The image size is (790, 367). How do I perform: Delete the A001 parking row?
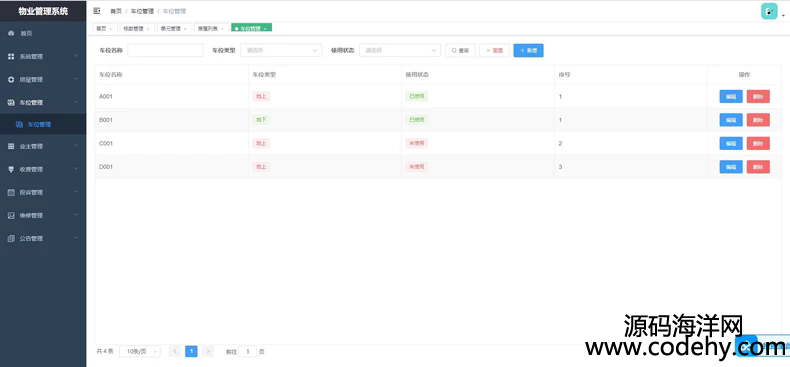pyautogui.click(x=758, y=96)
